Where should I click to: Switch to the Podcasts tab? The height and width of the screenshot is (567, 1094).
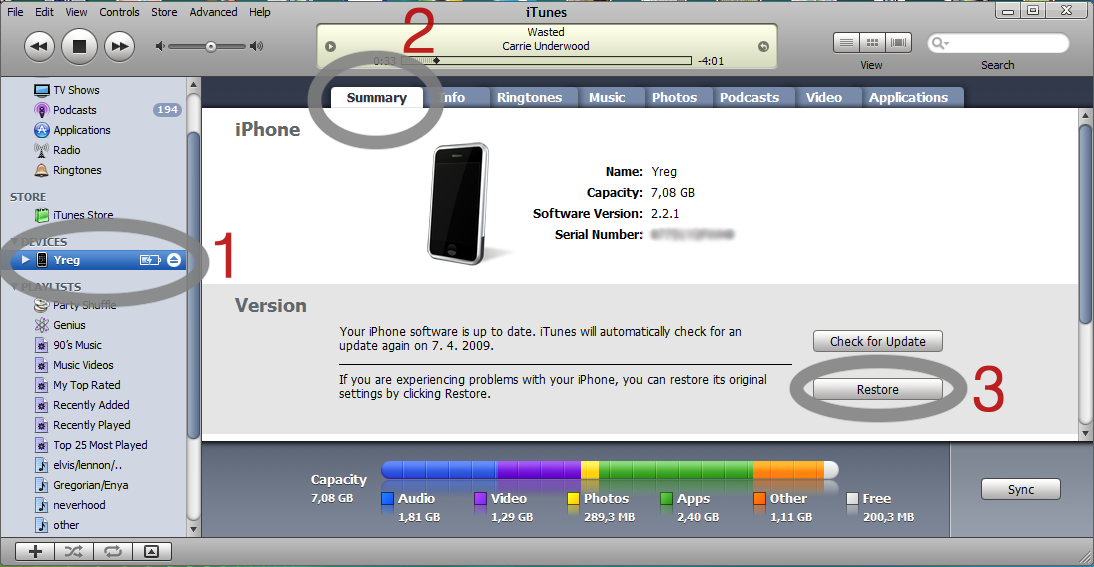pyautogui.click(x=749, y=98)
